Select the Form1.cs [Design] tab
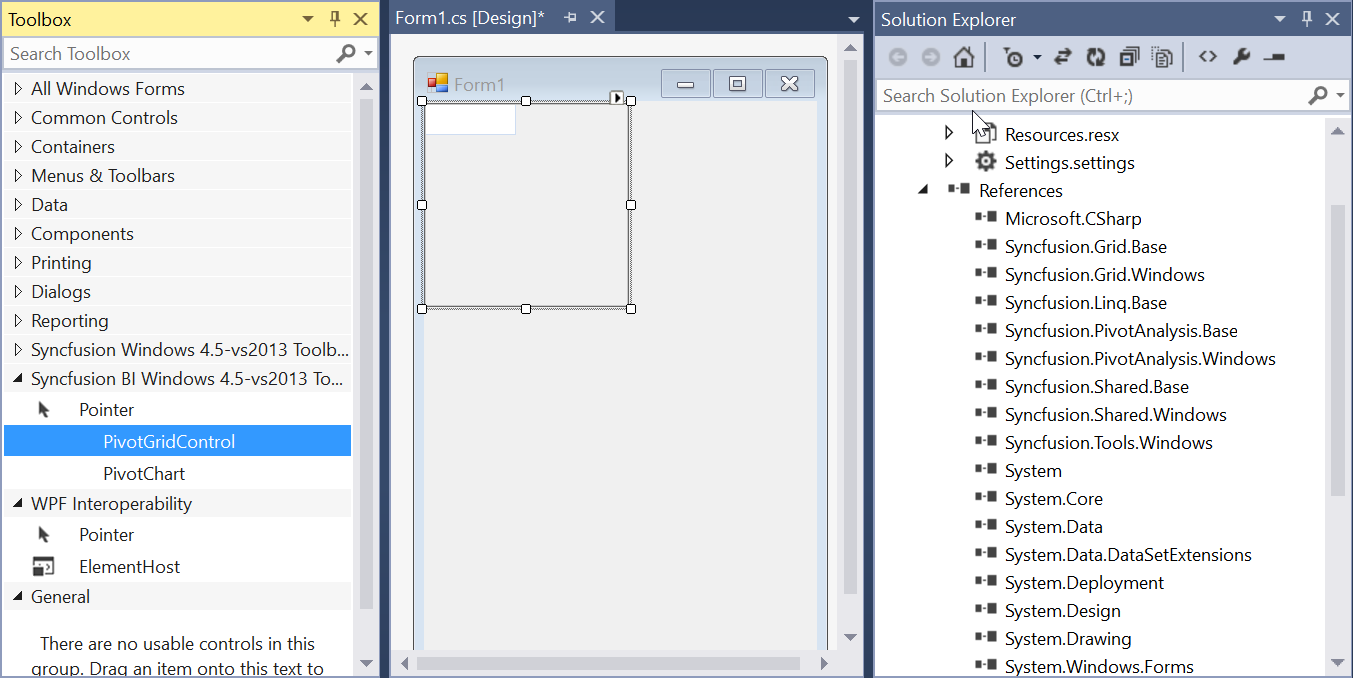Screen dimensions: 1353x678 click(x=470, y=18)
